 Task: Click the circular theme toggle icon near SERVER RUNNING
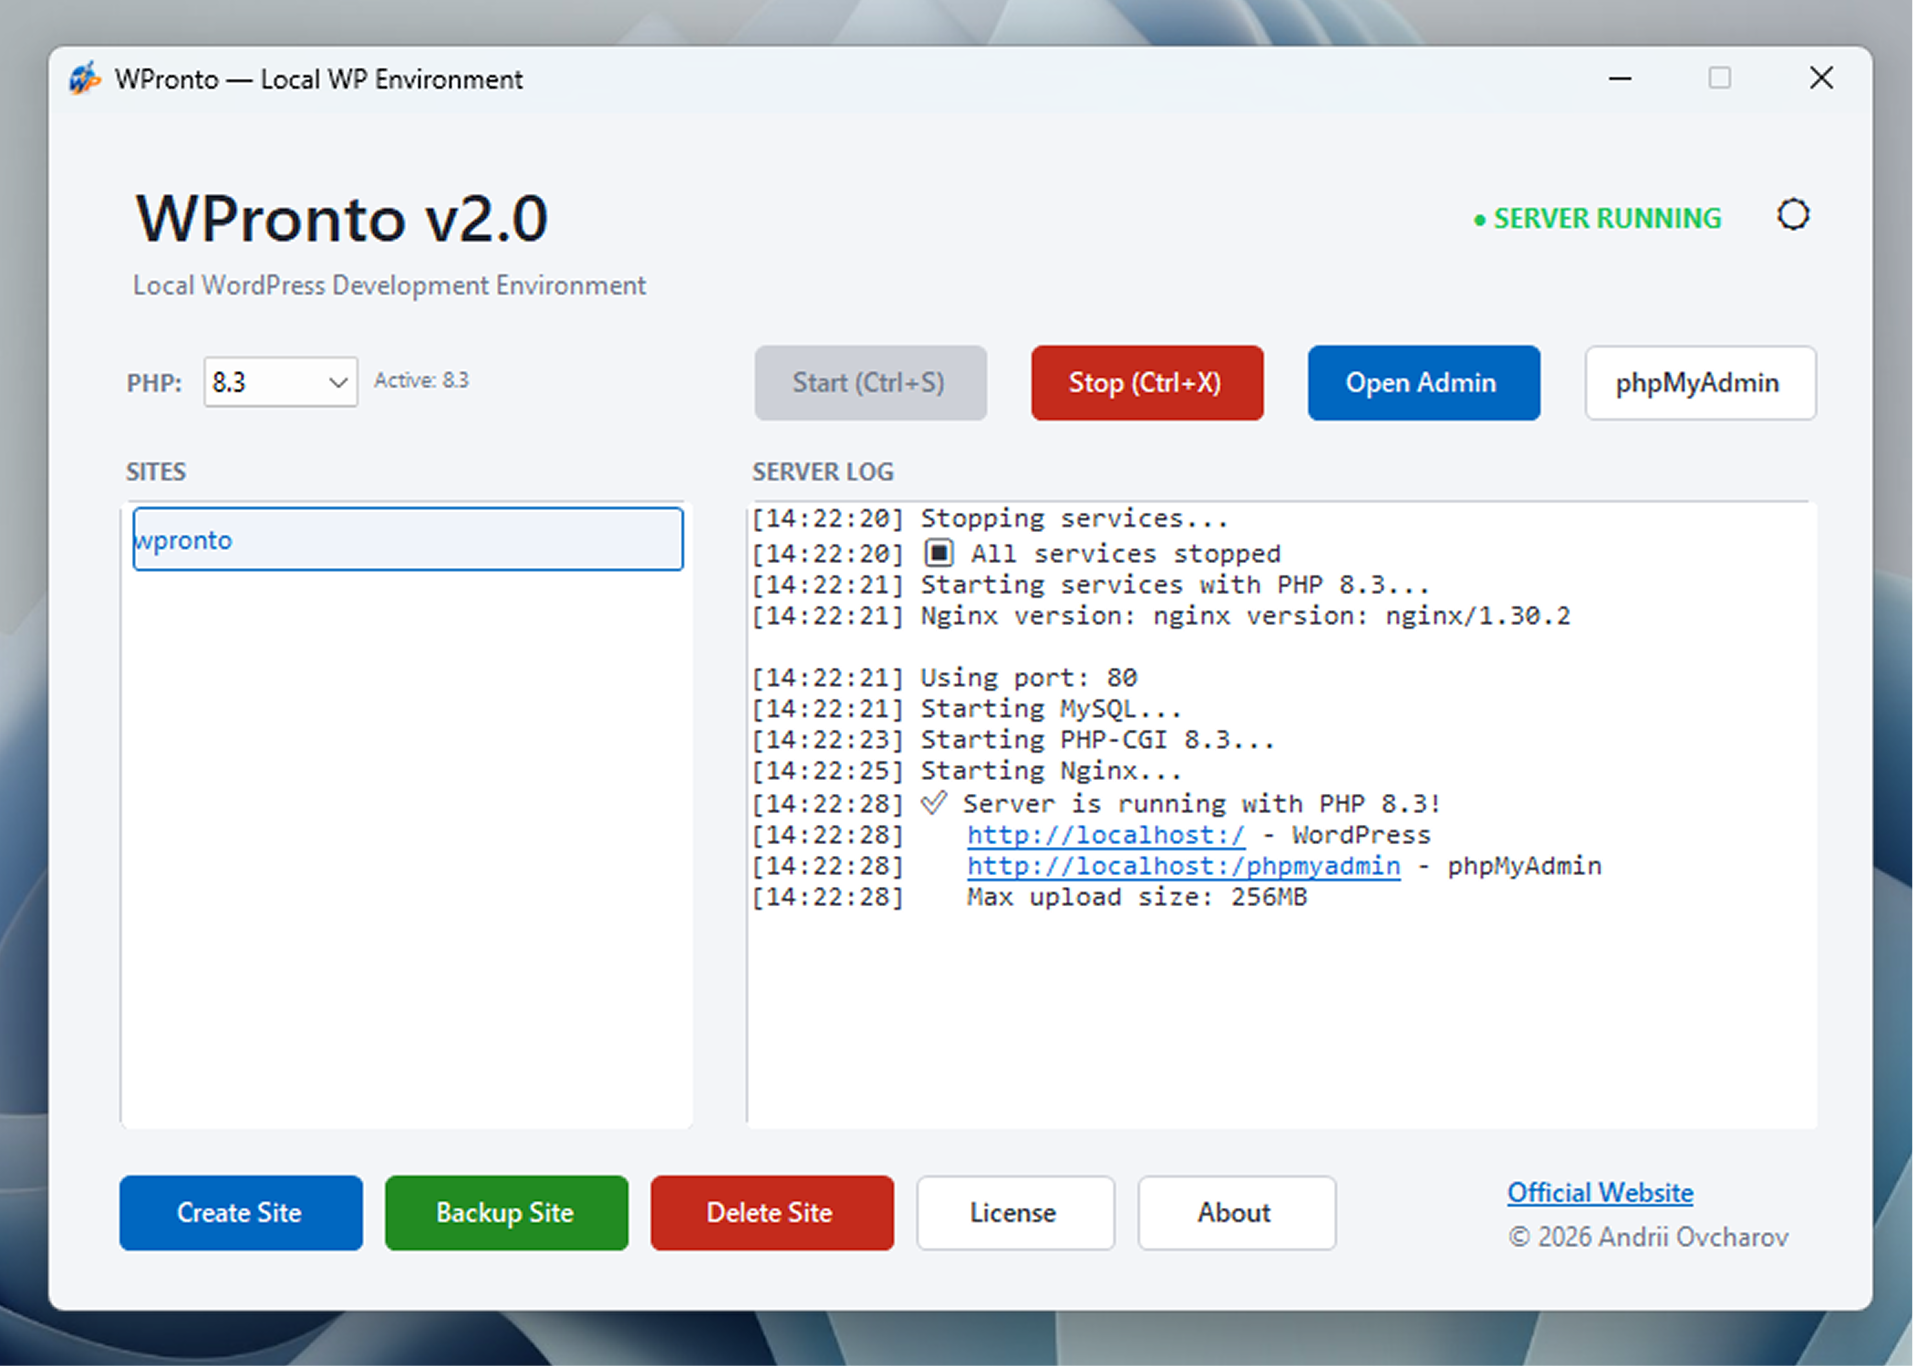coord(1792,215)
